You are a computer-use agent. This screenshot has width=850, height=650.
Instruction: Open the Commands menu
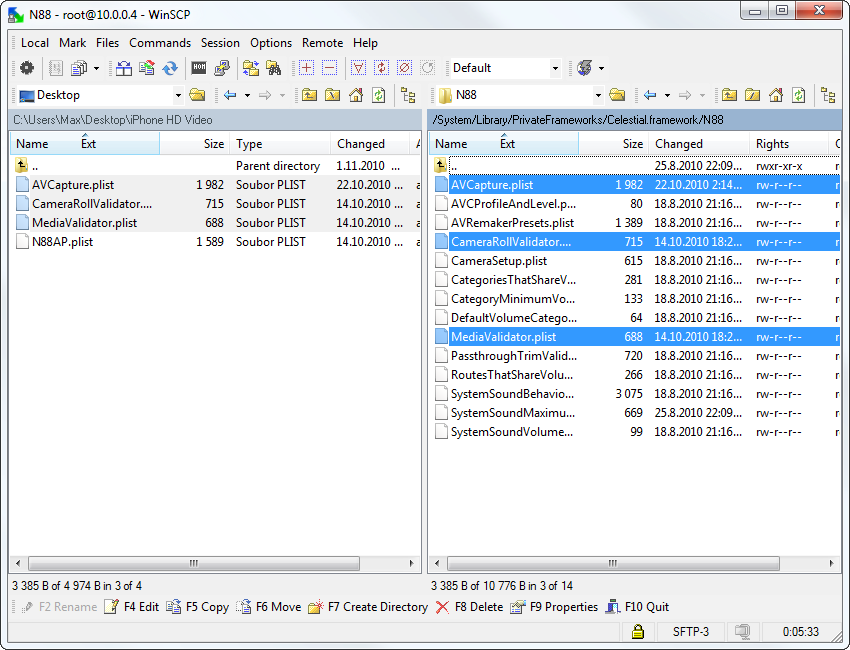point(160,43)
